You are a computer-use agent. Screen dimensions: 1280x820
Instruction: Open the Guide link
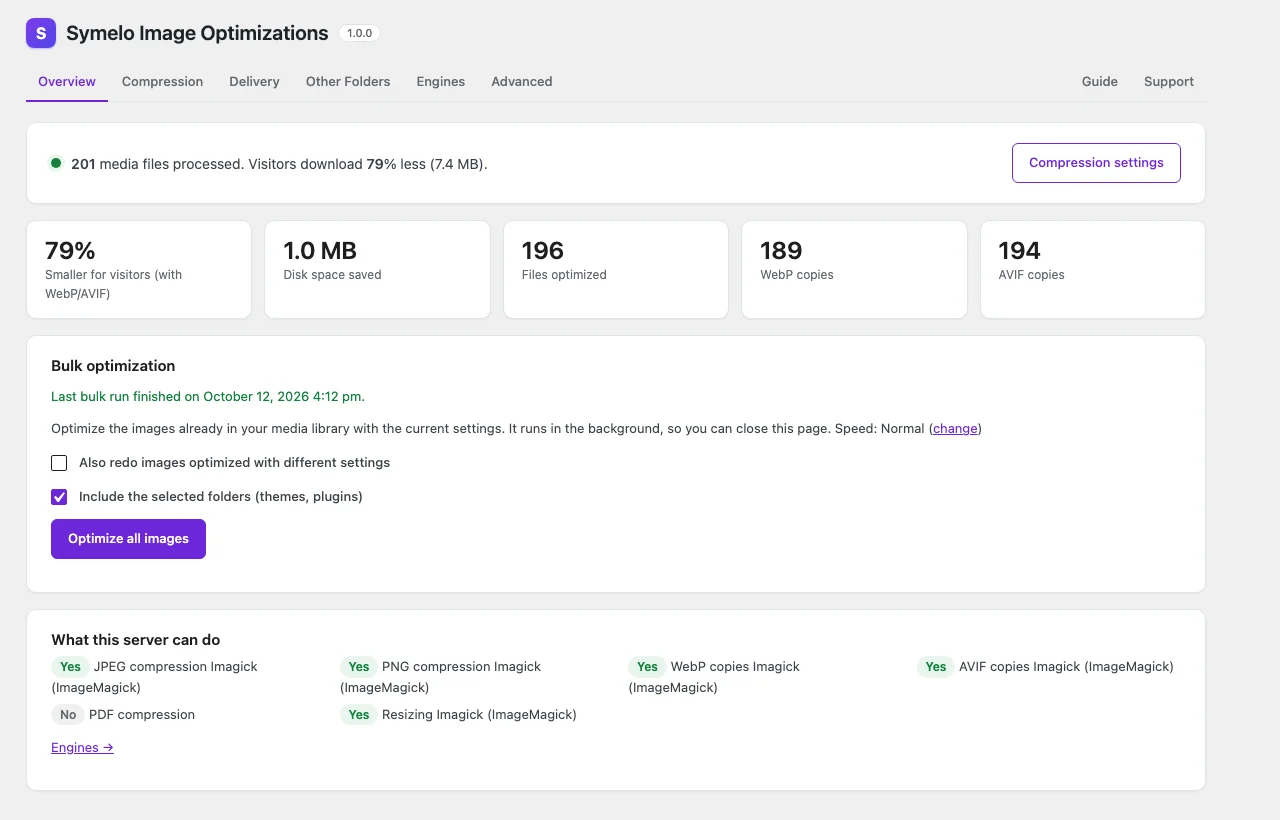coord(1100,82)
